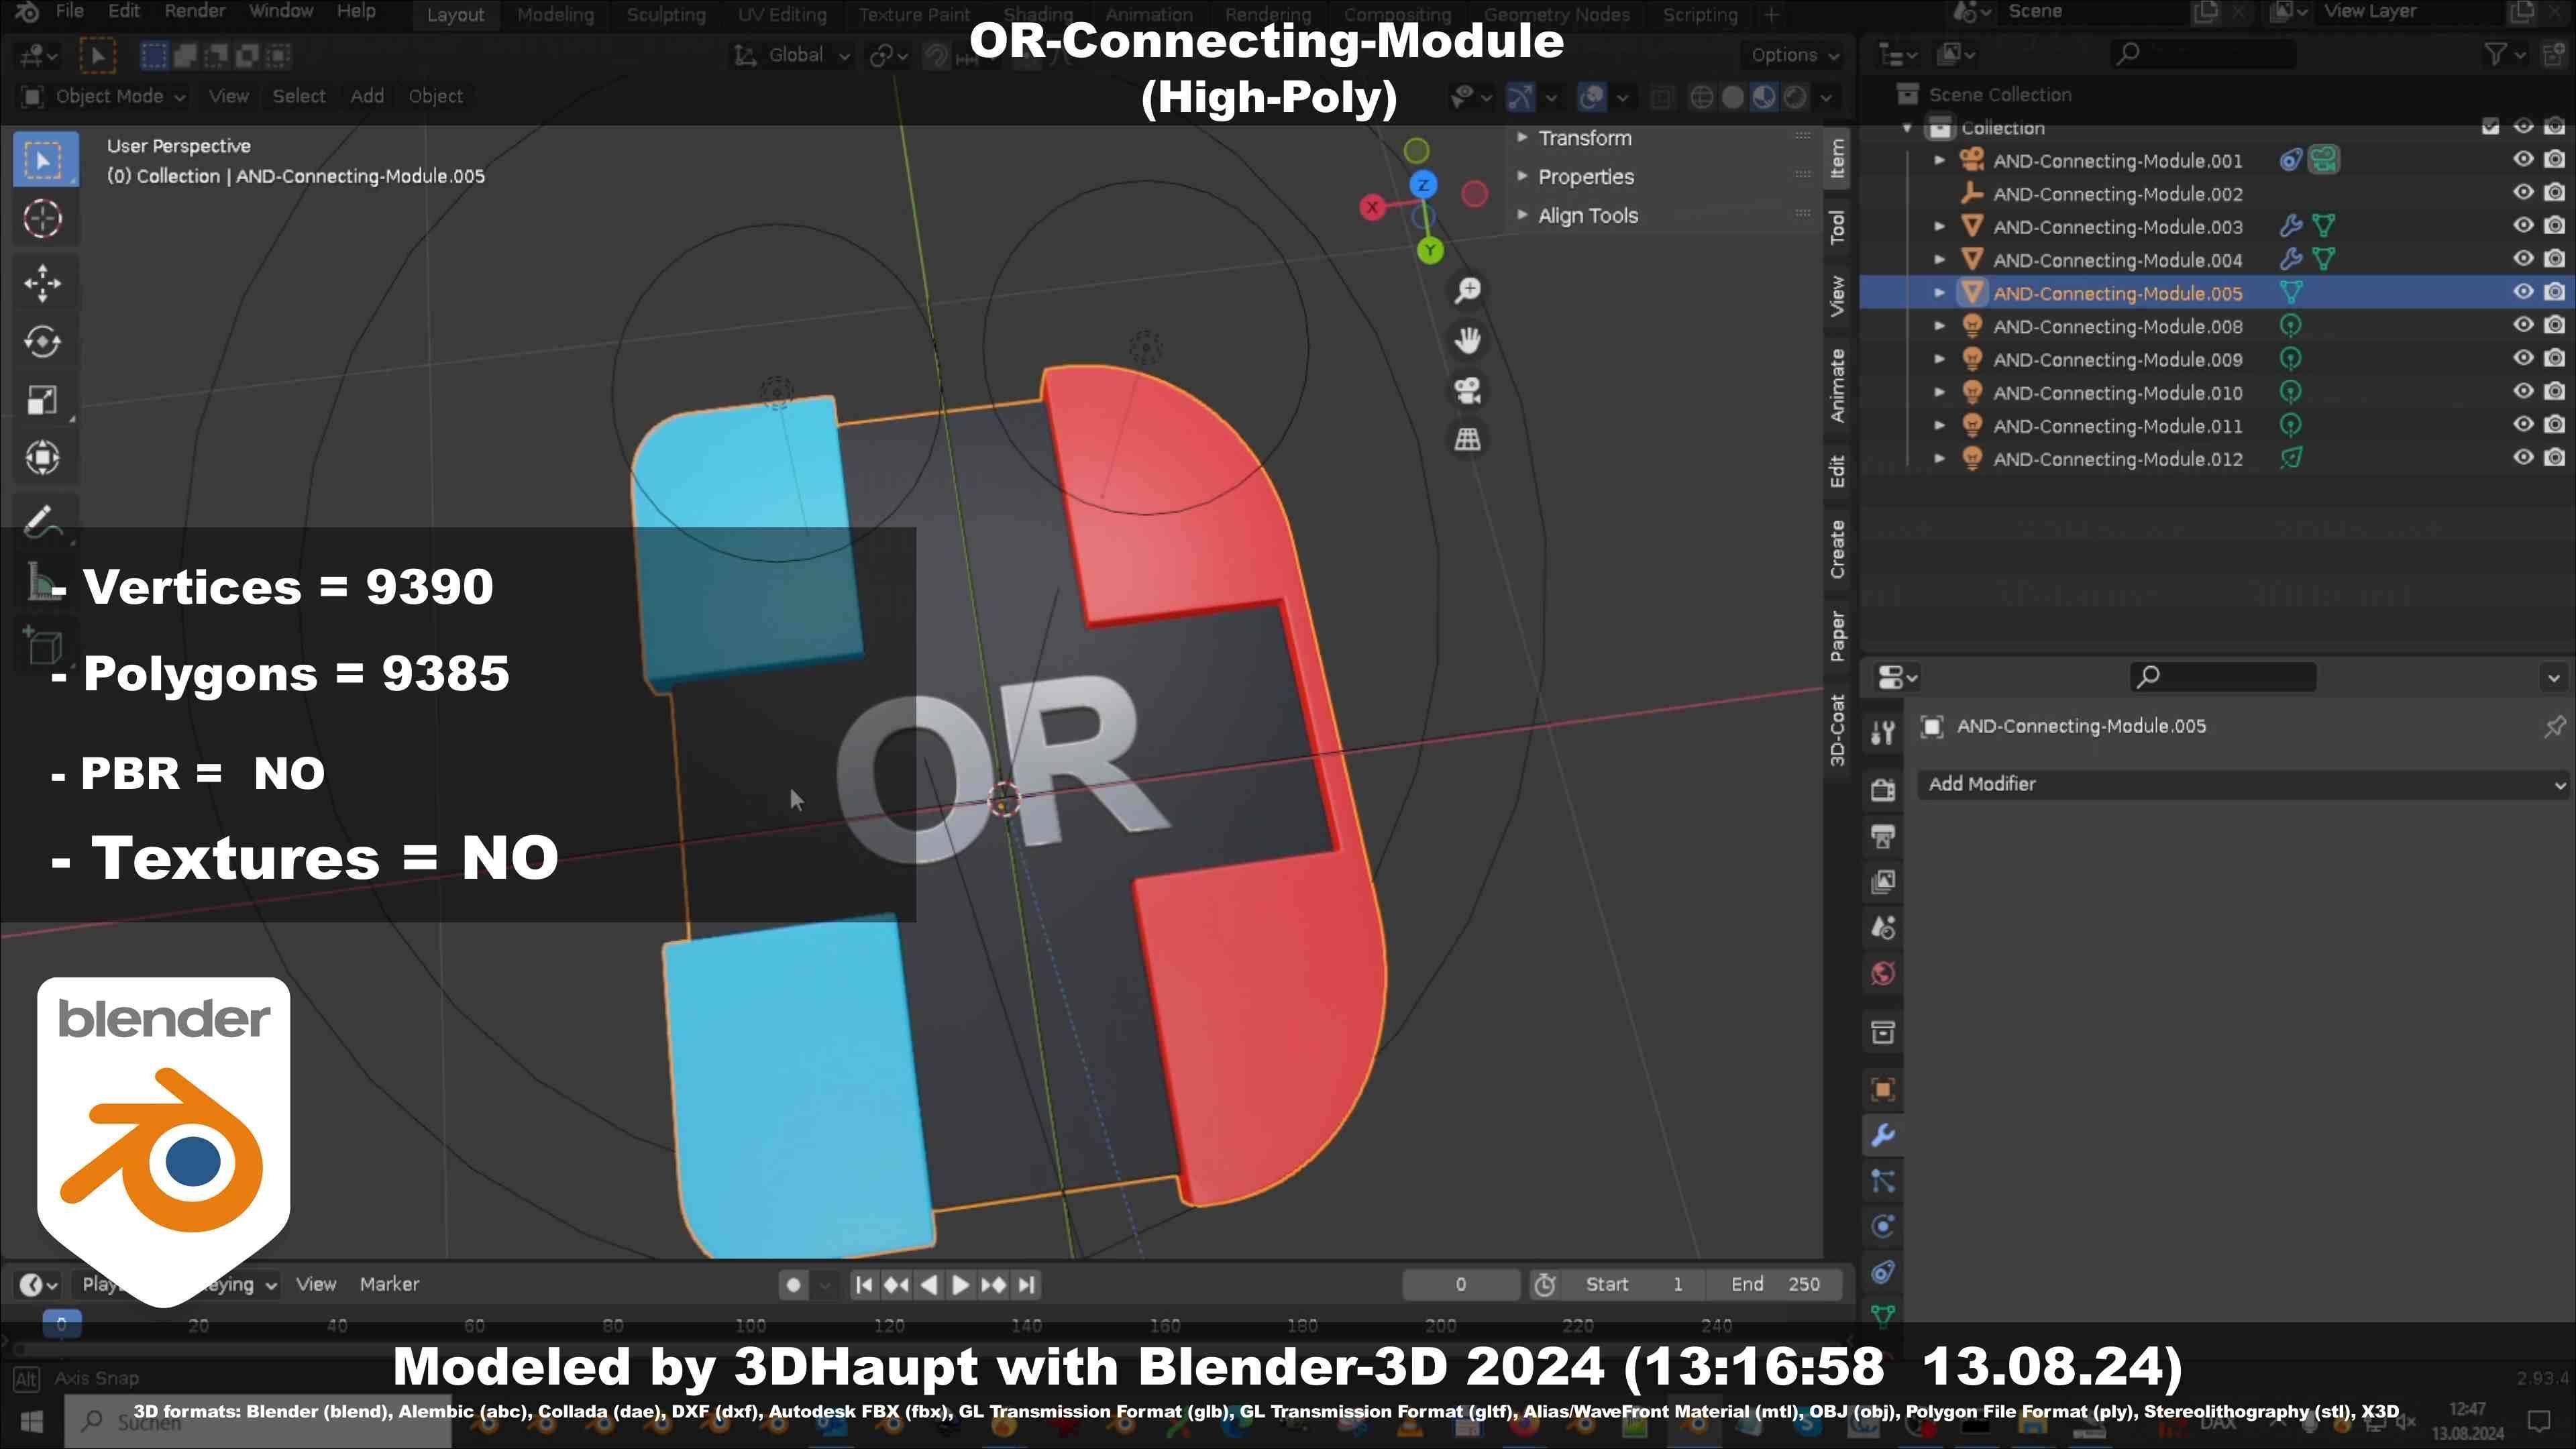Toggle Collection exclude checkbox in outliner
This screenshot has height=1449, width=2576.
click(x=2491, y=127)
